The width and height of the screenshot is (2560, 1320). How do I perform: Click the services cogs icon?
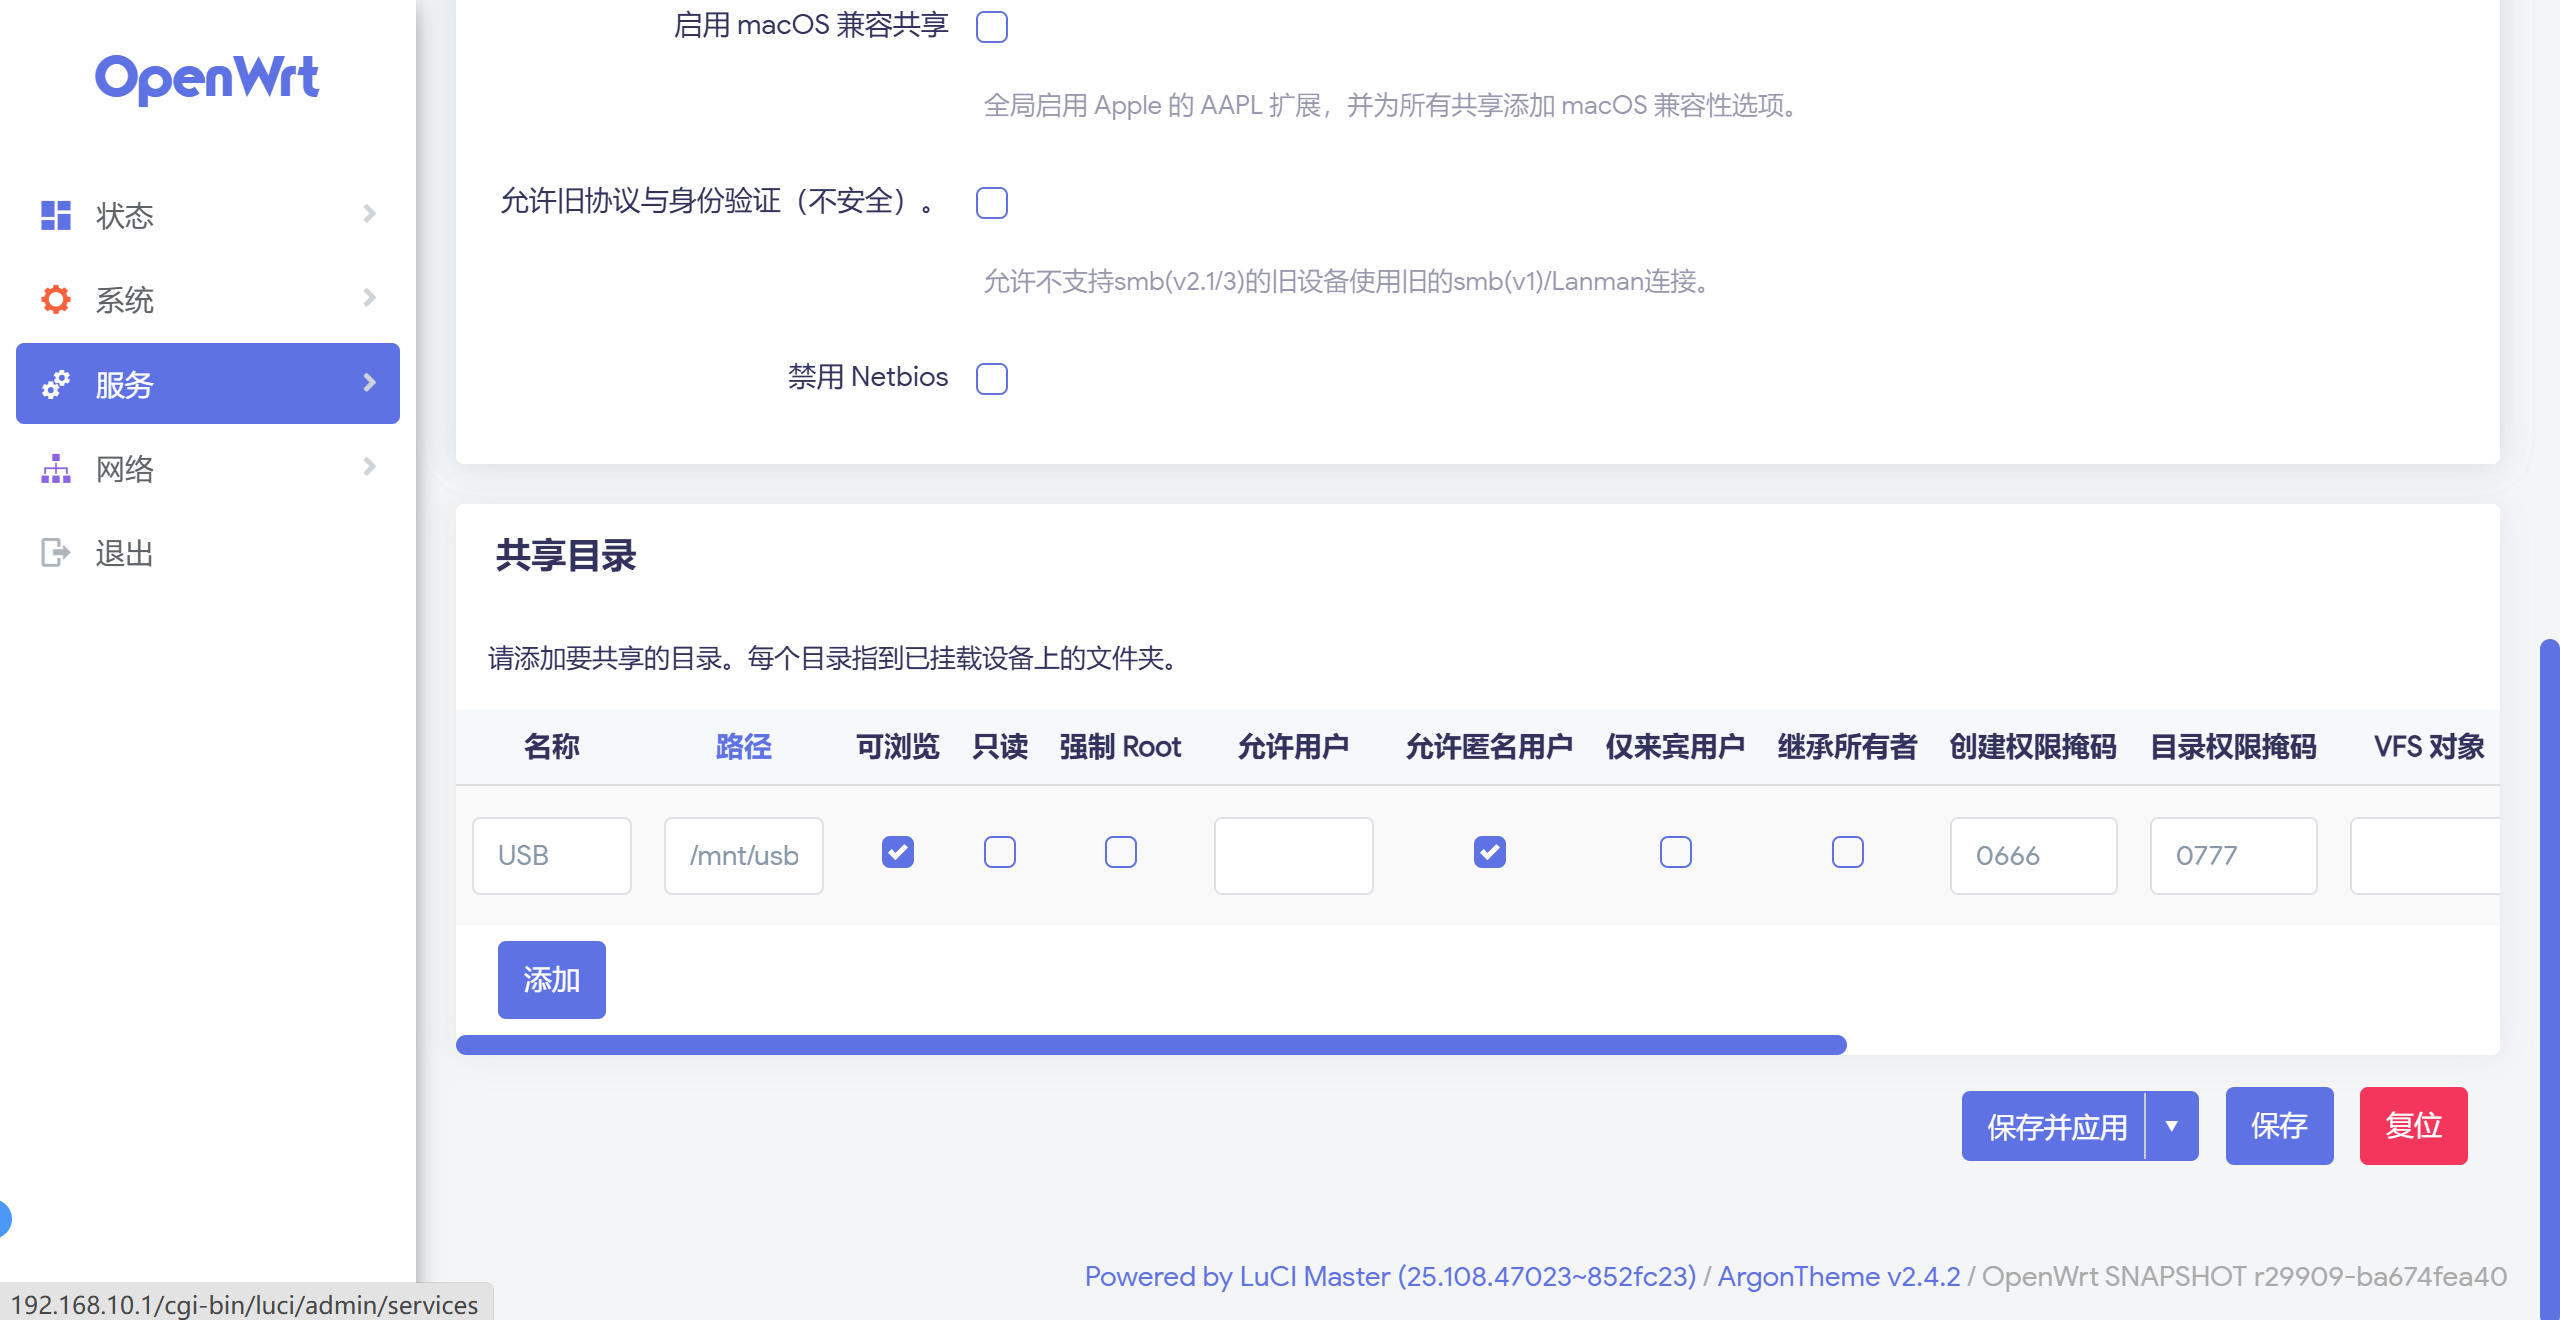(x=56, y=384)
